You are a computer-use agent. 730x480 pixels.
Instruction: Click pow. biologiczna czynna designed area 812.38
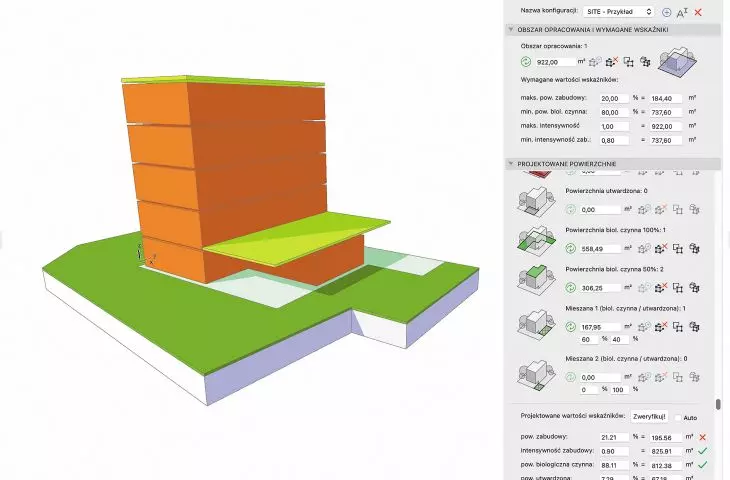click(x=666, y=465)
